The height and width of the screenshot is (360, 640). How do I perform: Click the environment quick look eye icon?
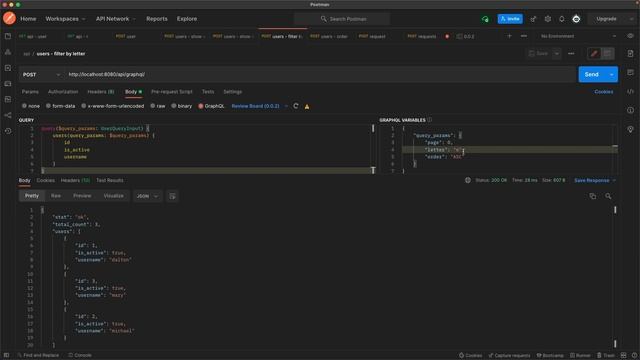630,36
